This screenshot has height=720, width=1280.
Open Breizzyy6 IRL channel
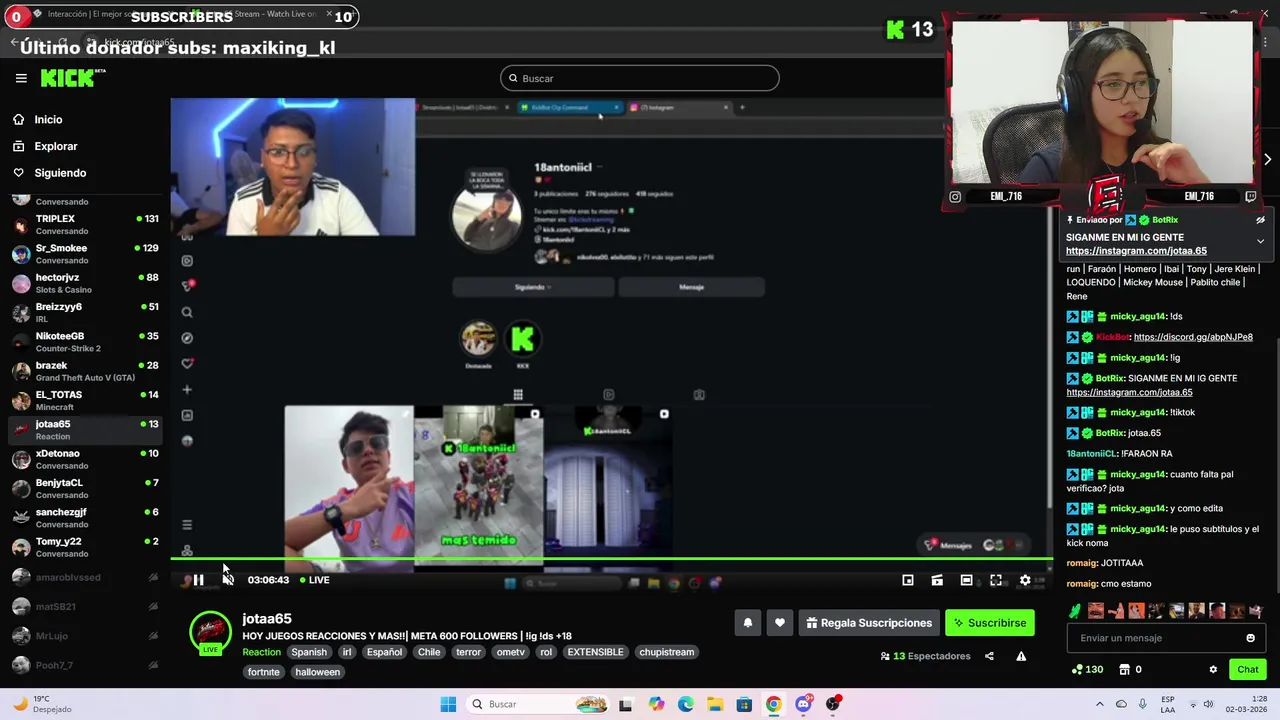(85, 312)
